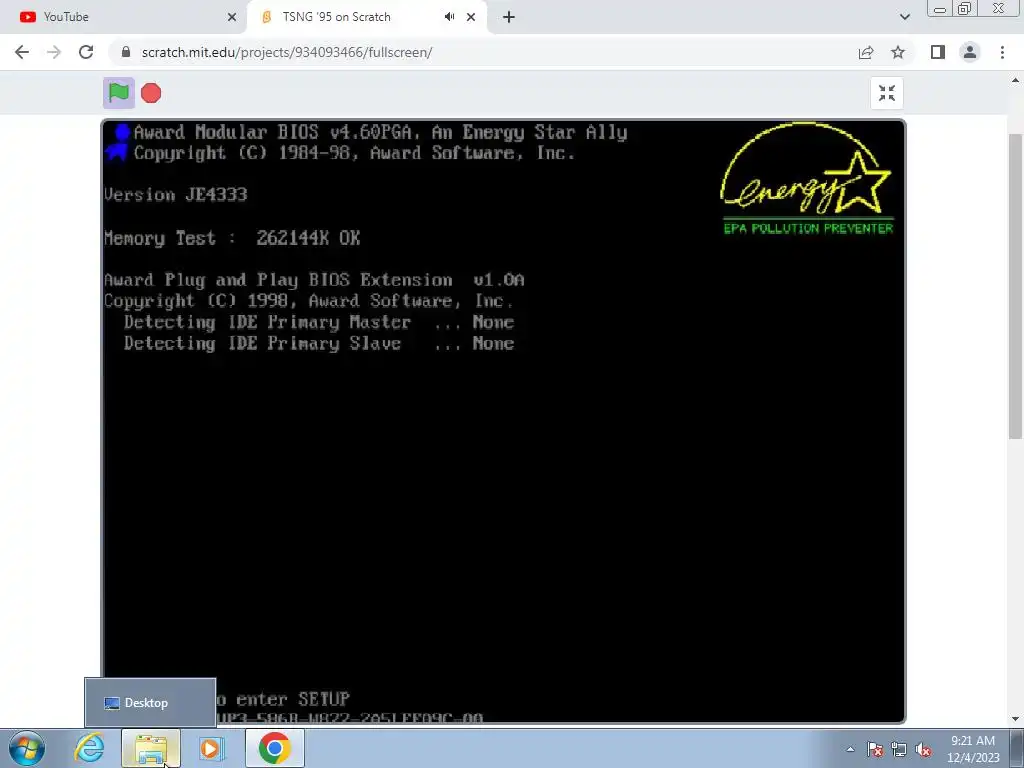Close the TSNG '95 on Scratch tab
The image size is (1024, 768).
[471, 17]
